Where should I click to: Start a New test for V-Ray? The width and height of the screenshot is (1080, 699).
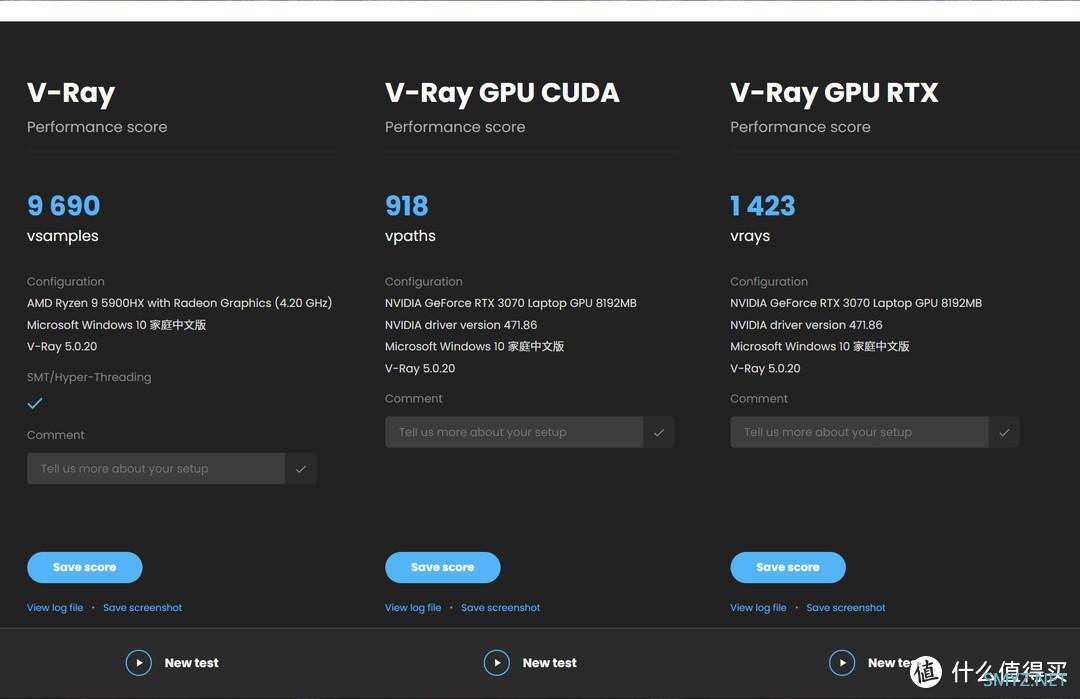pyautogui.click(x=191, y=663)
